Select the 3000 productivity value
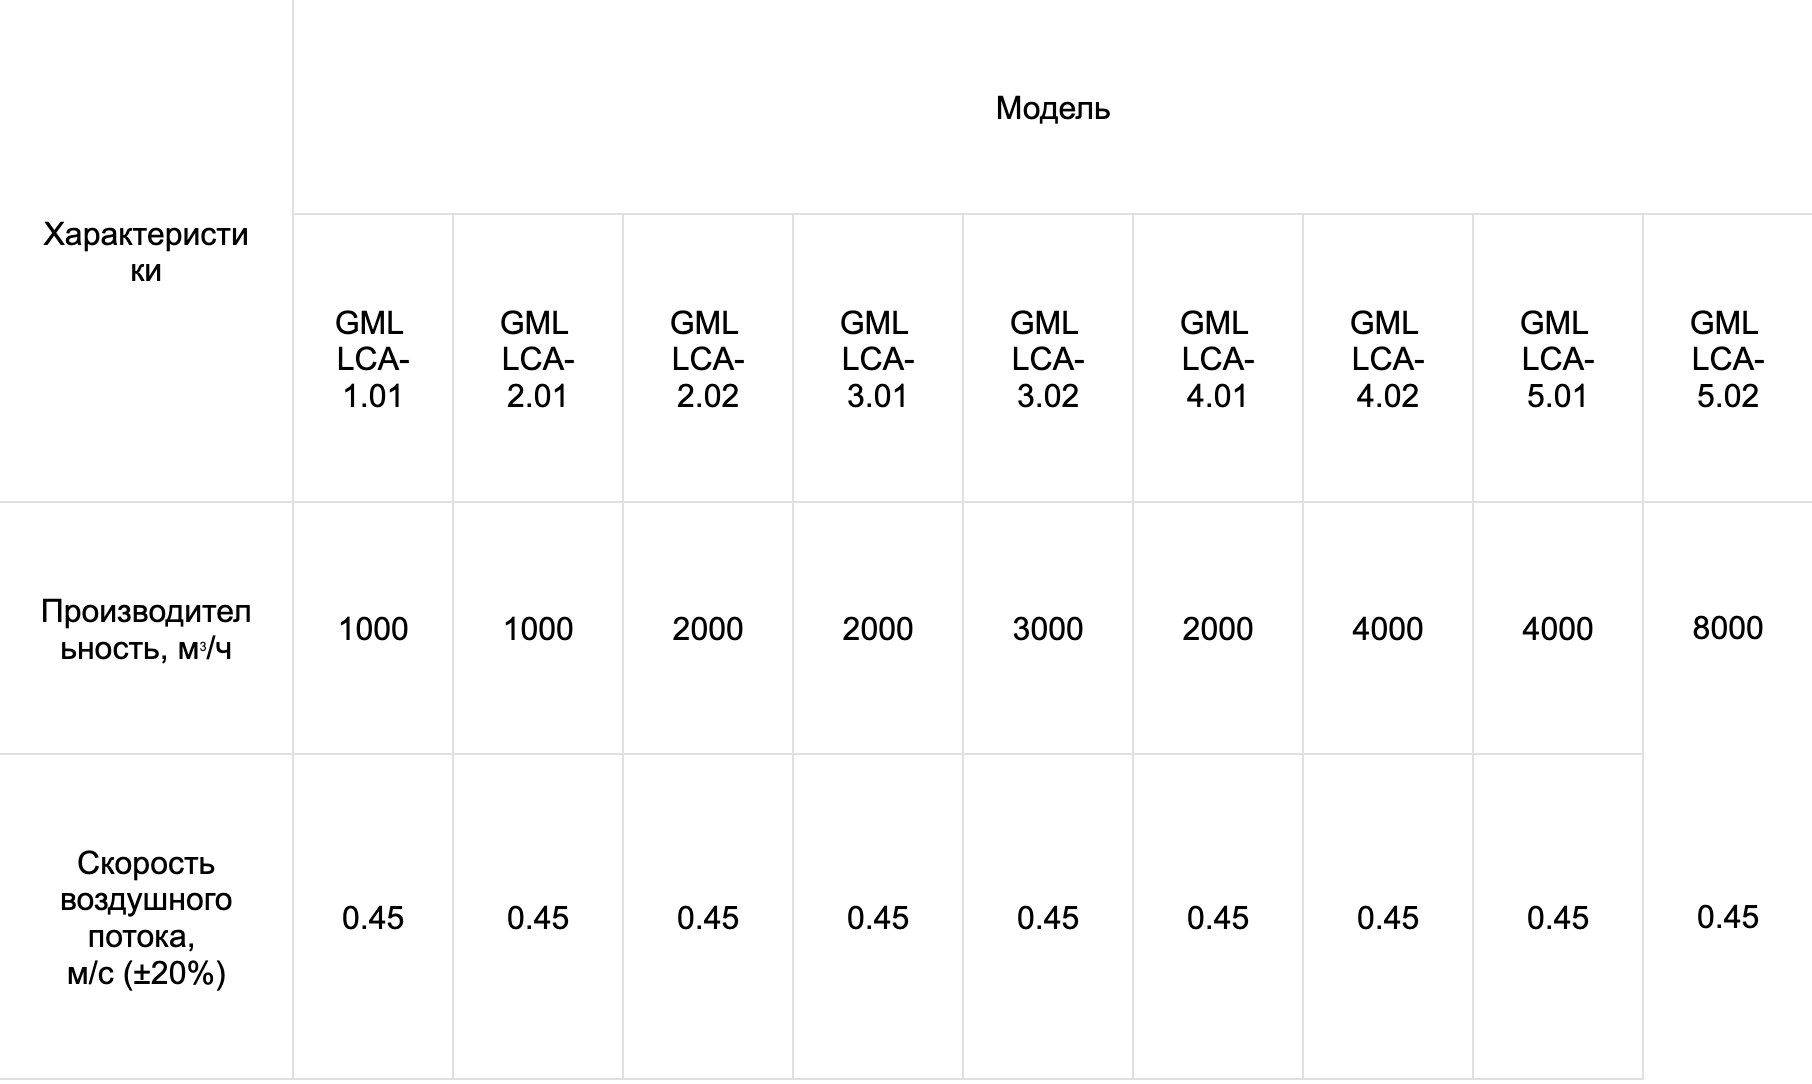The width and height of the screenshot is (1812, 1084). point(1048,629)
